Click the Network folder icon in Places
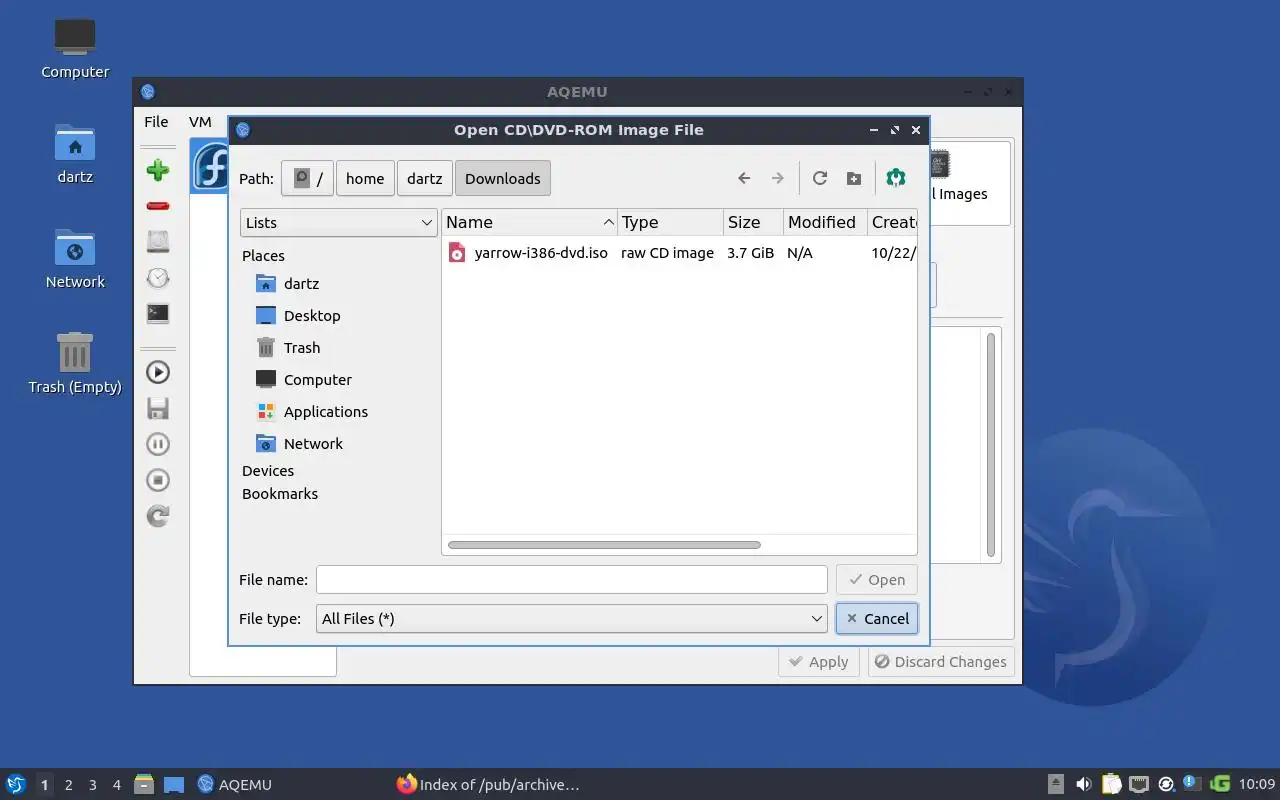Screen dimensions: 1280x800 tap(265, 444)
